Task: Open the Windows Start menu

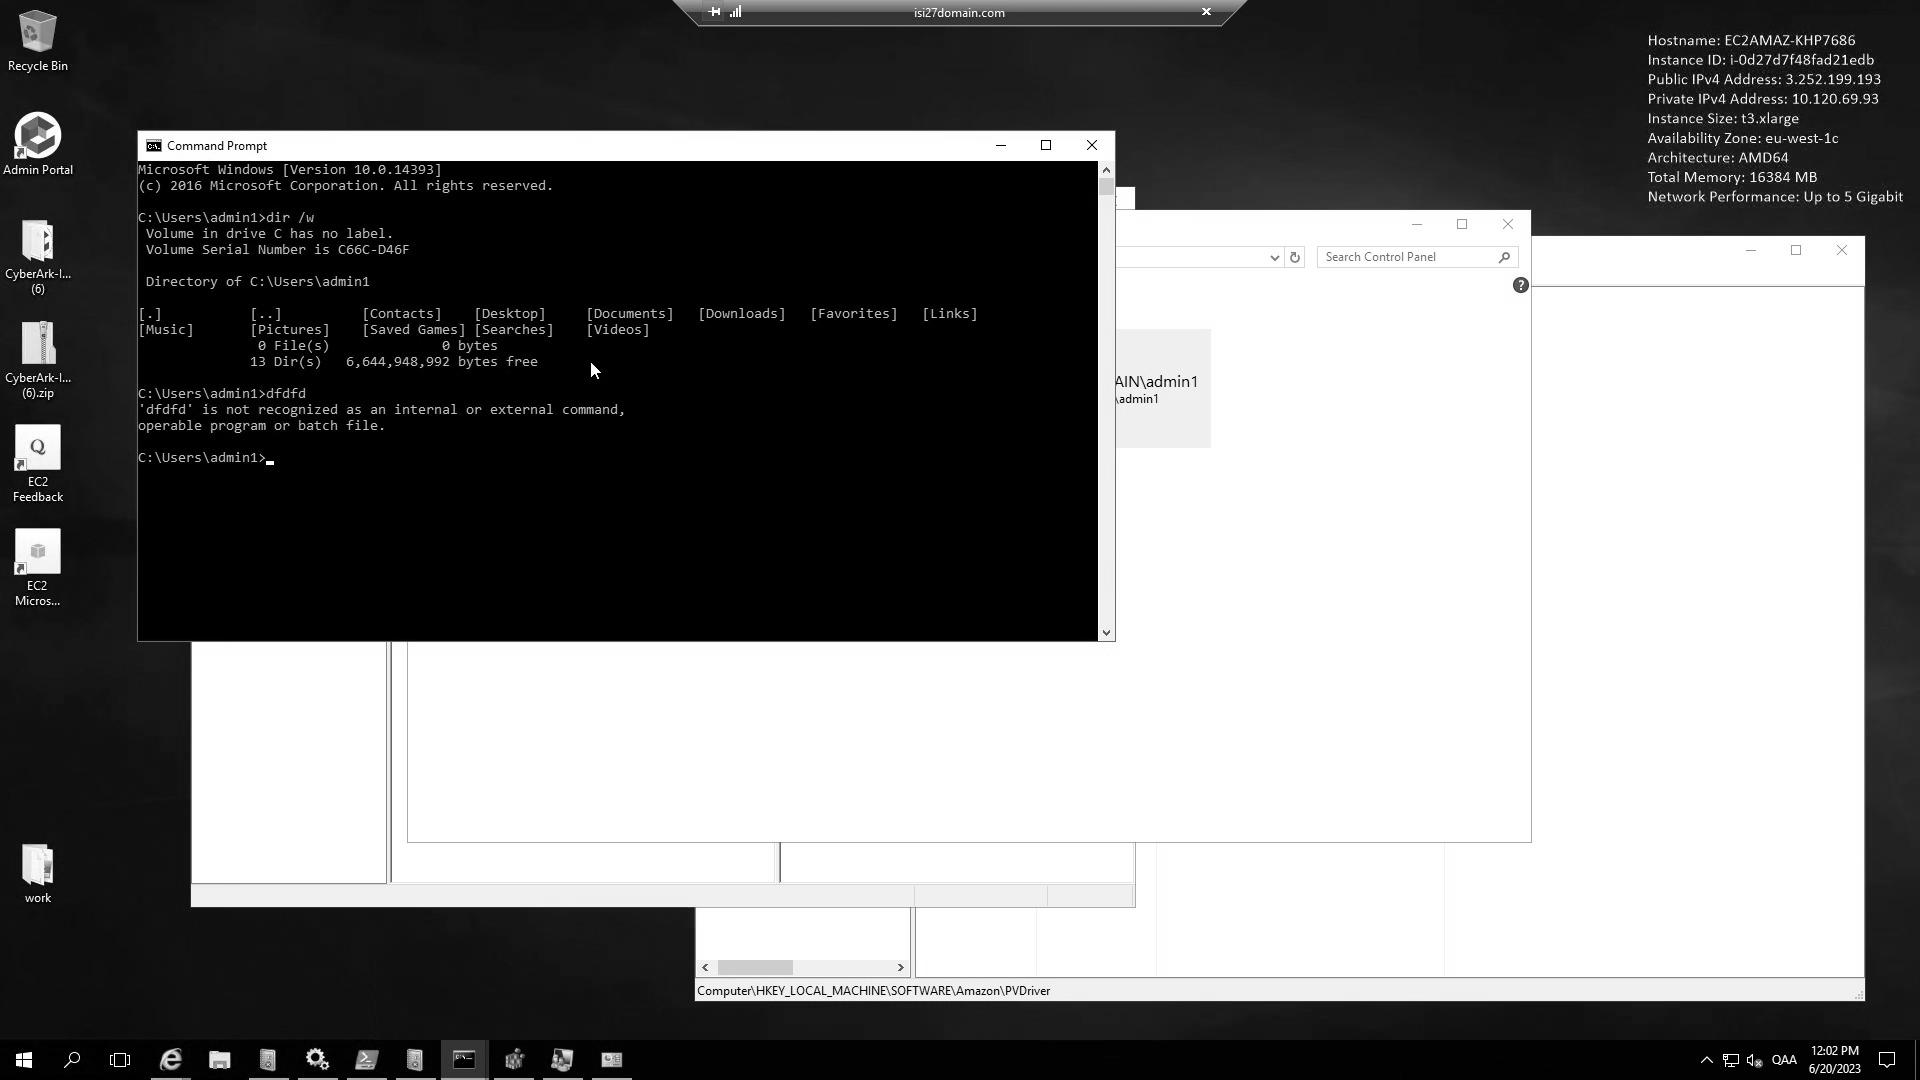Action: point(24,1060)
